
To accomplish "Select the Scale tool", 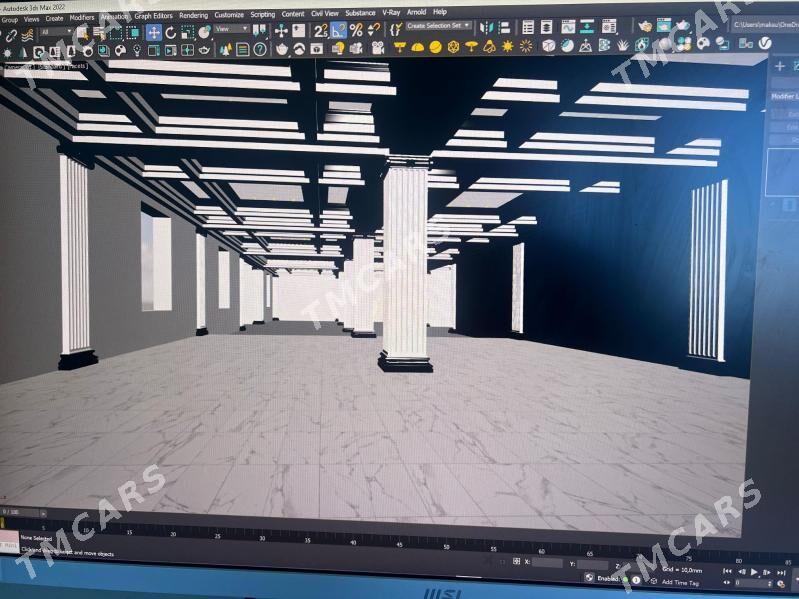I will [x=187, y=33].
